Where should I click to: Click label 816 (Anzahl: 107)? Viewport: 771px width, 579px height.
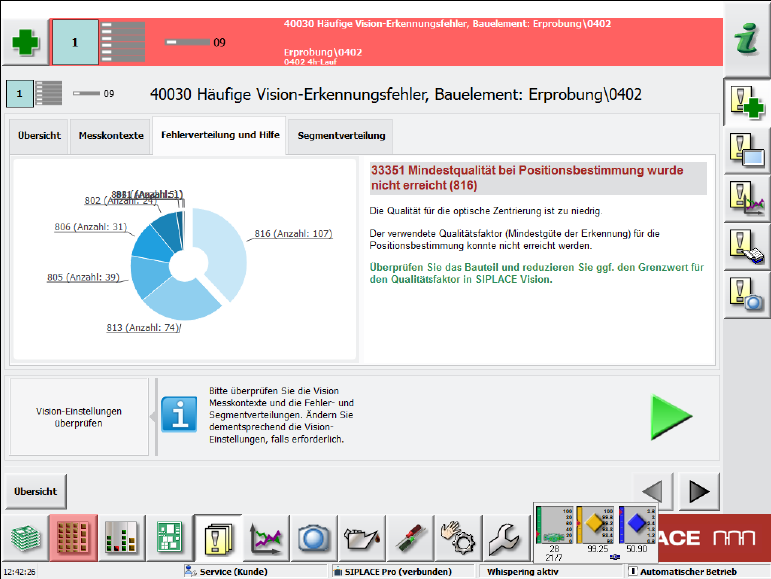294,233
